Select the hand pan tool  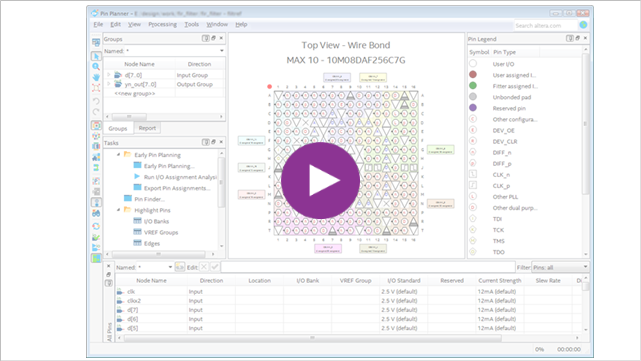click(96, 77)
